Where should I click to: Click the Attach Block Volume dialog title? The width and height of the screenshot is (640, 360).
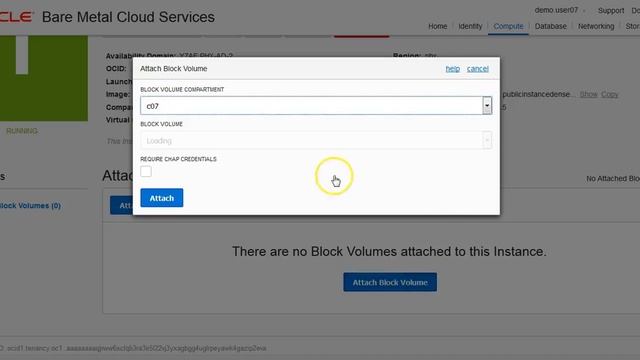[173, 69]
